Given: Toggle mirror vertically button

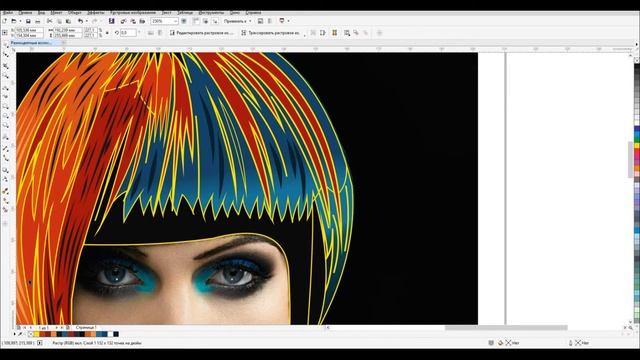Looking at the screenshot, I should (x=160, y=33).
